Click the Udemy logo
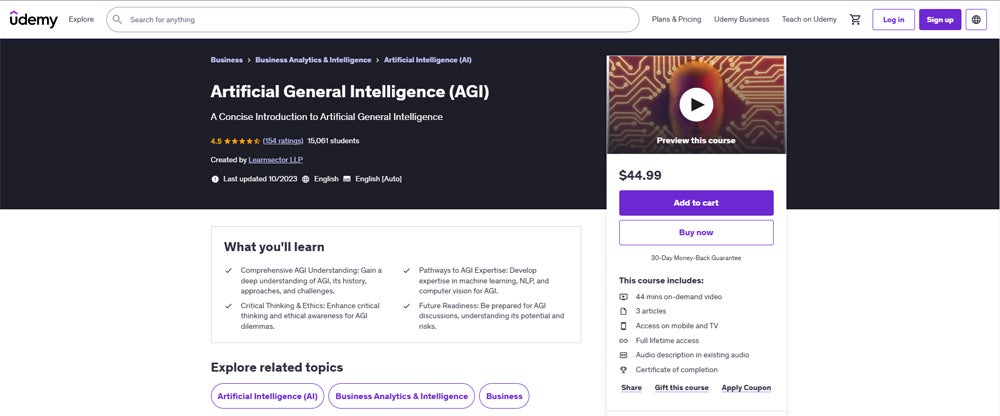 click(x=34, y=19)
